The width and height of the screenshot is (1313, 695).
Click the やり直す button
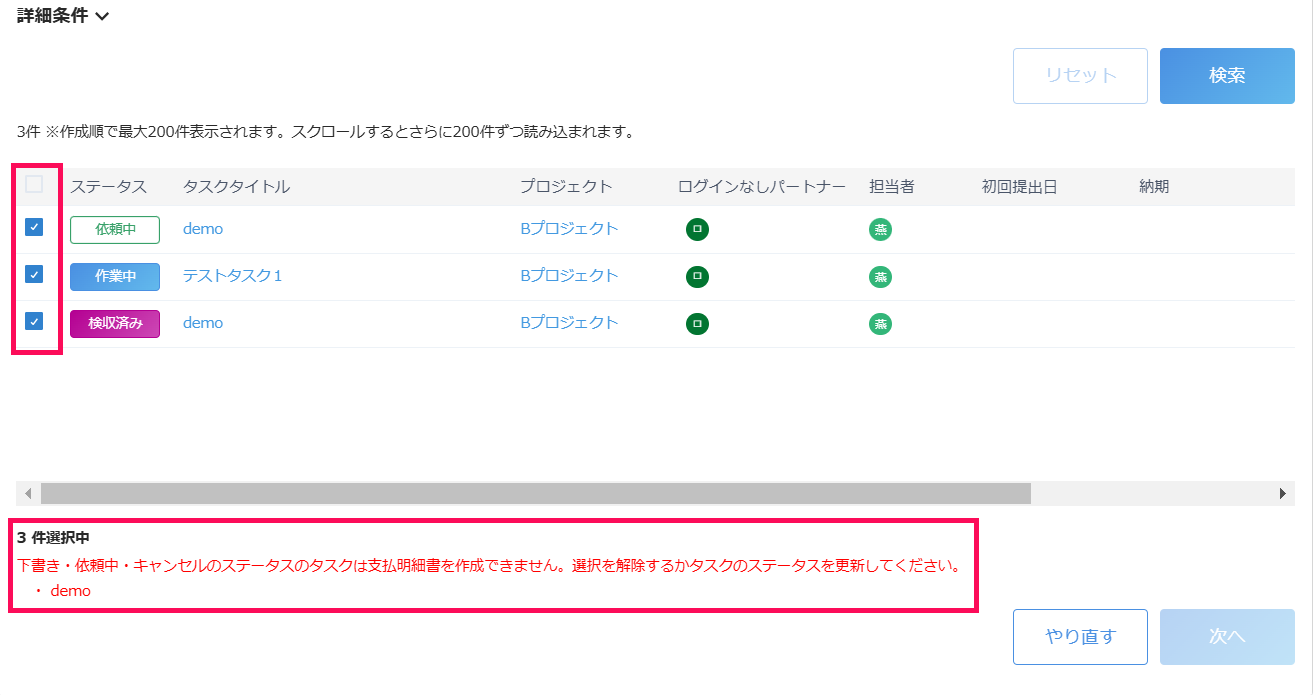(x=1080, y=637)
